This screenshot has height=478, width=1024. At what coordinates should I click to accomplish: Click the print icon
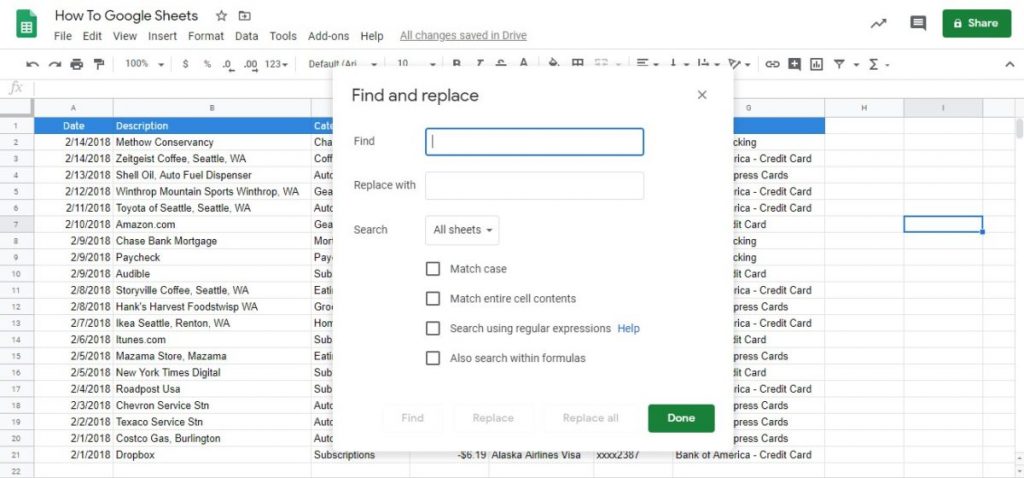point(77,64)
